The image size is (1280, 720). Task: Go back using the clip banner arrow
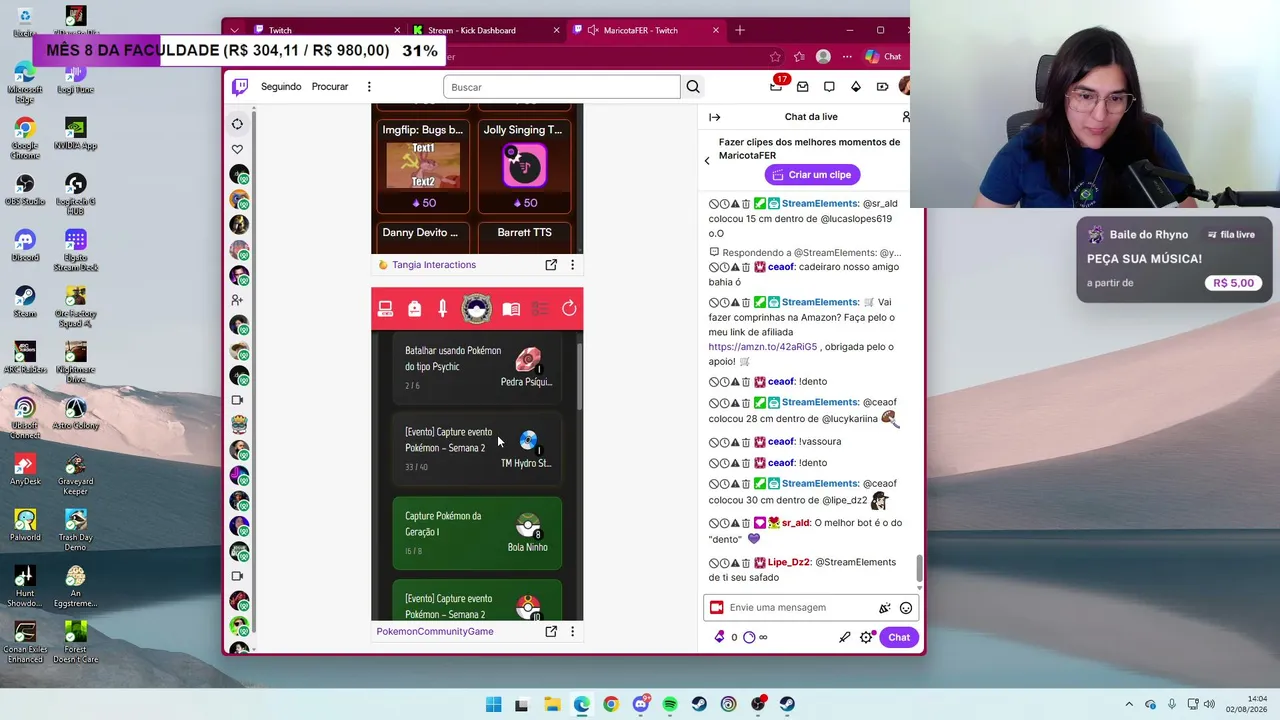[x=707, y=160]
